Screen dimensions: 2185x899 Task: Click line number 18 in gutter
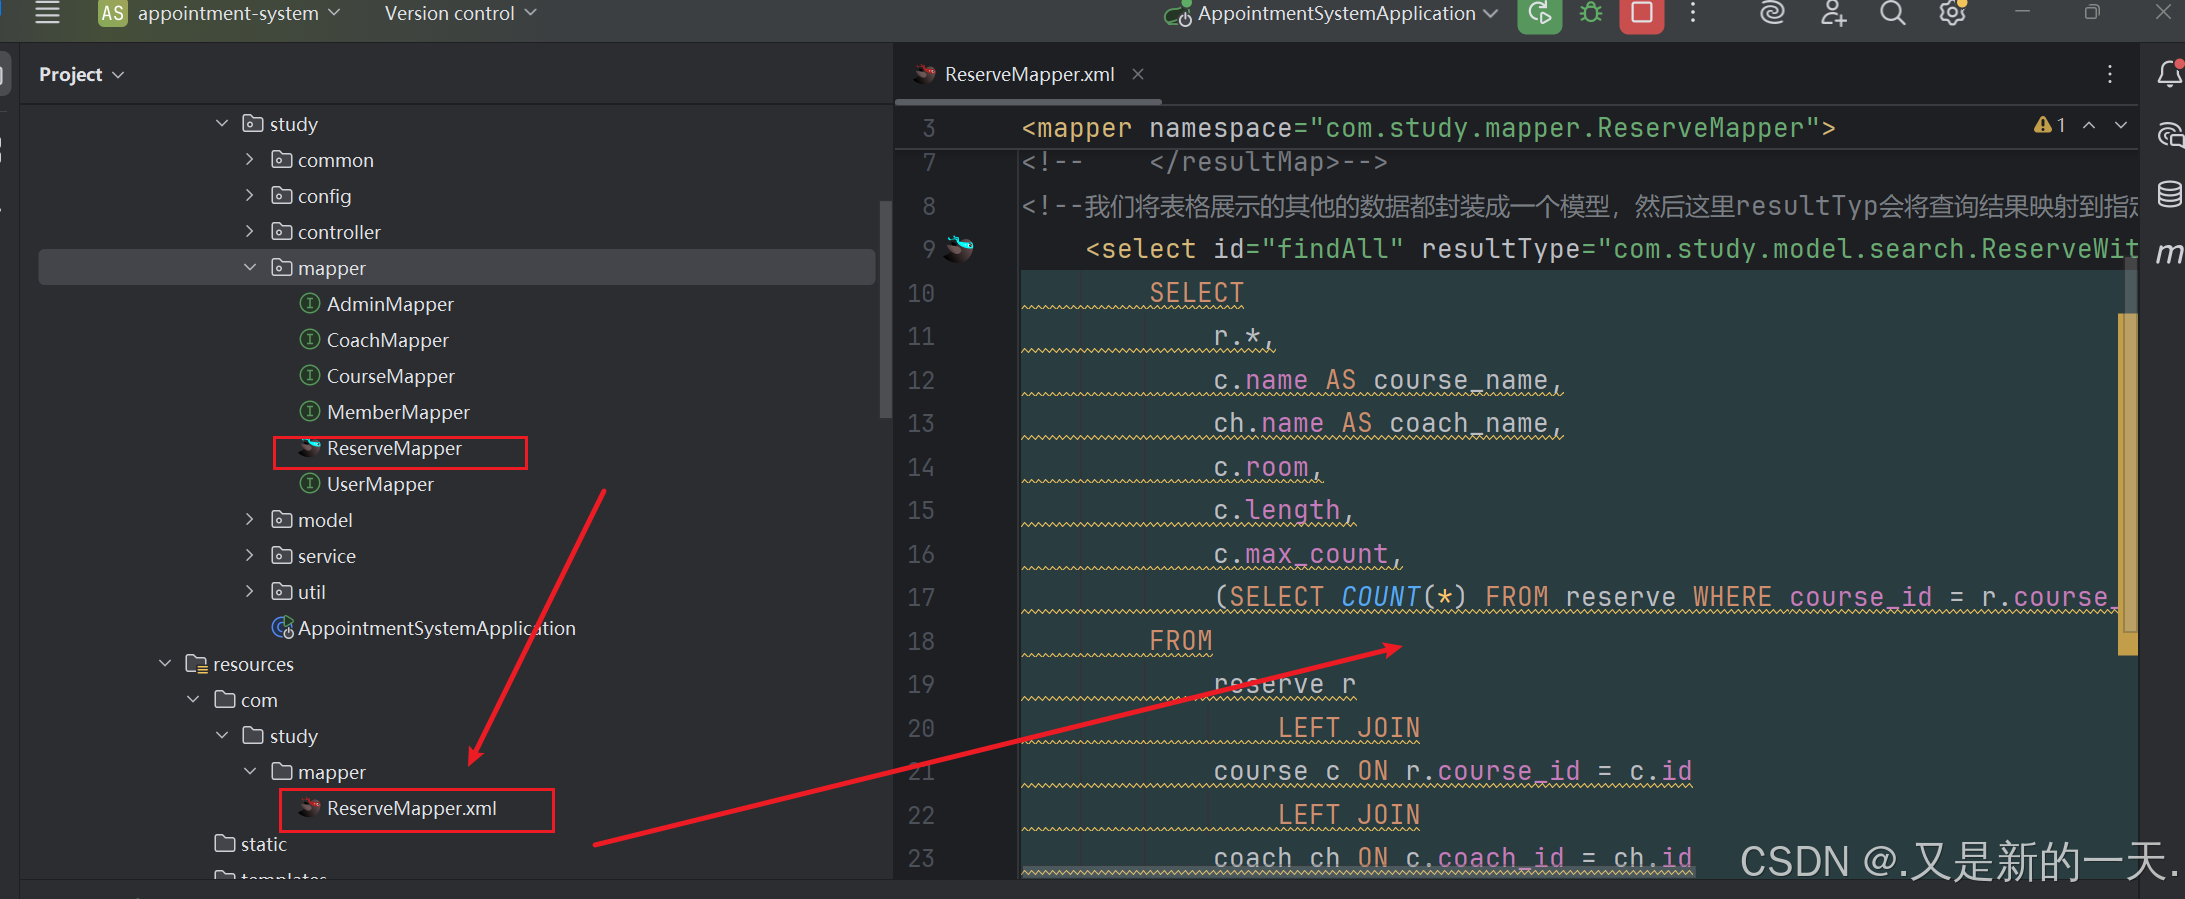921,641
